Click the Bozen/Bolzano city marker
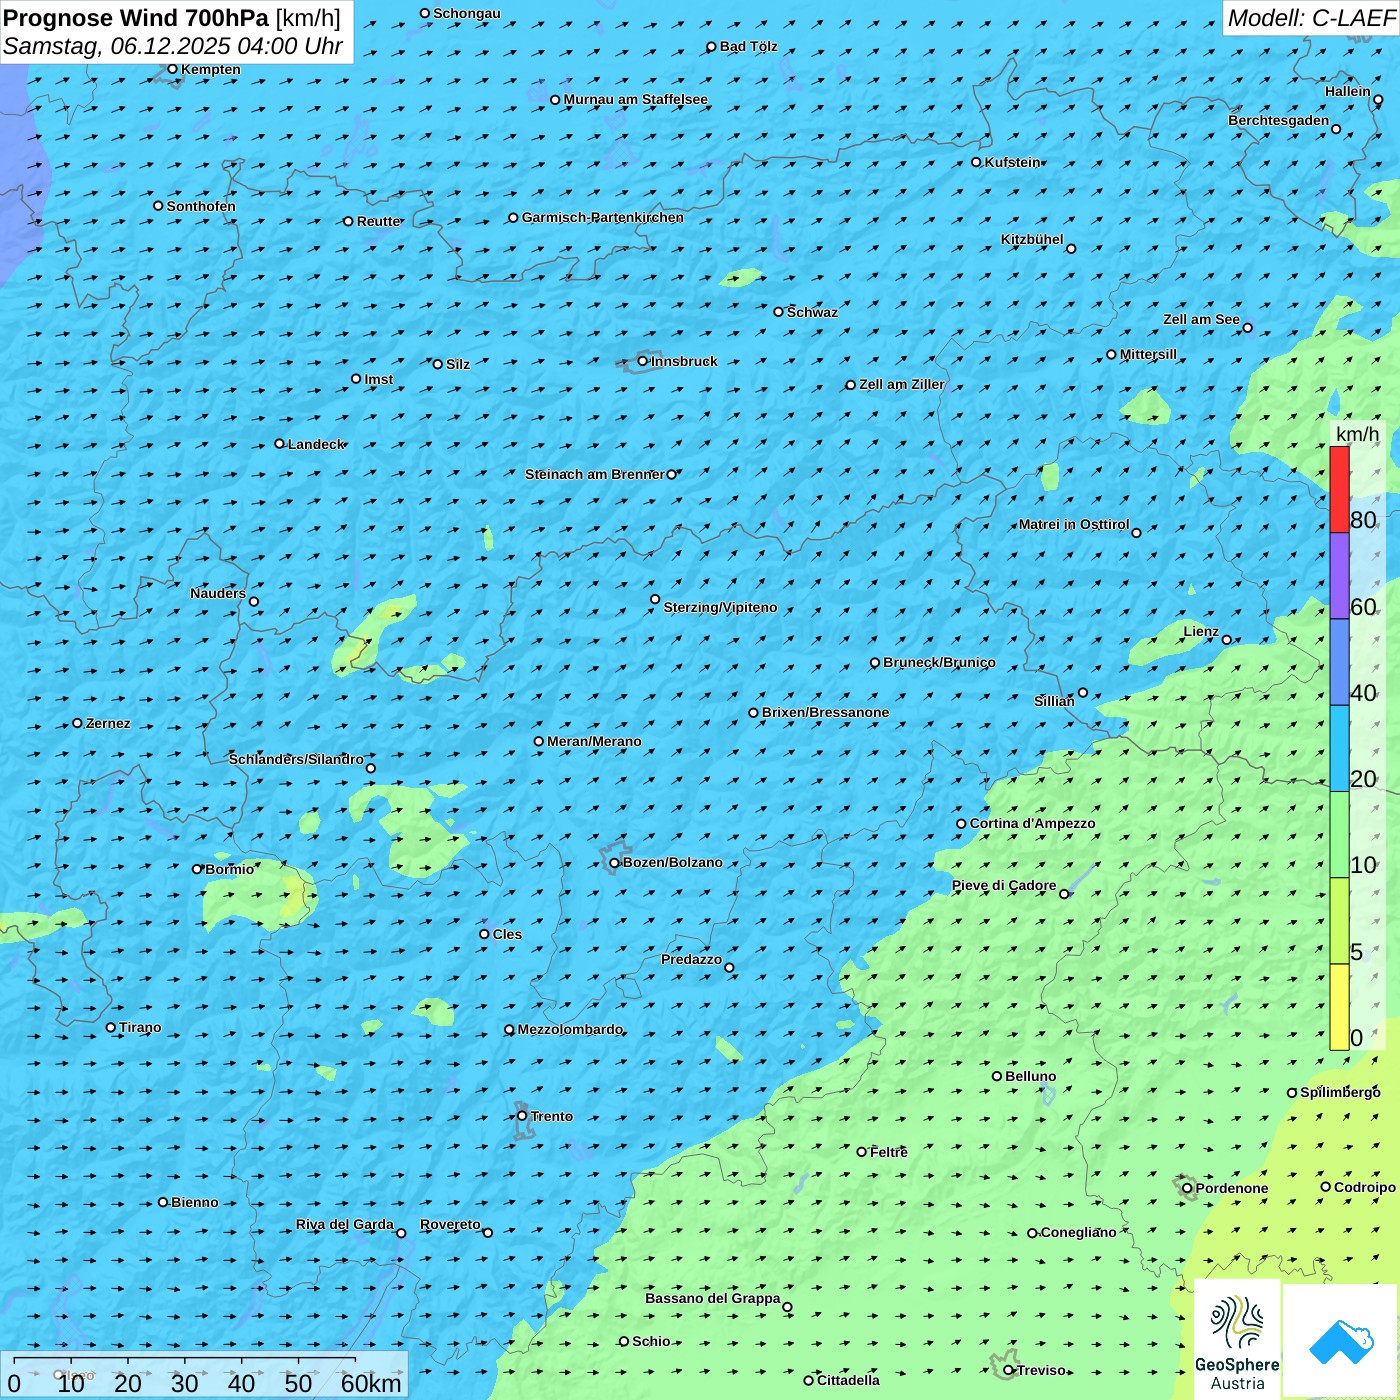 click(x=614, y=863)
